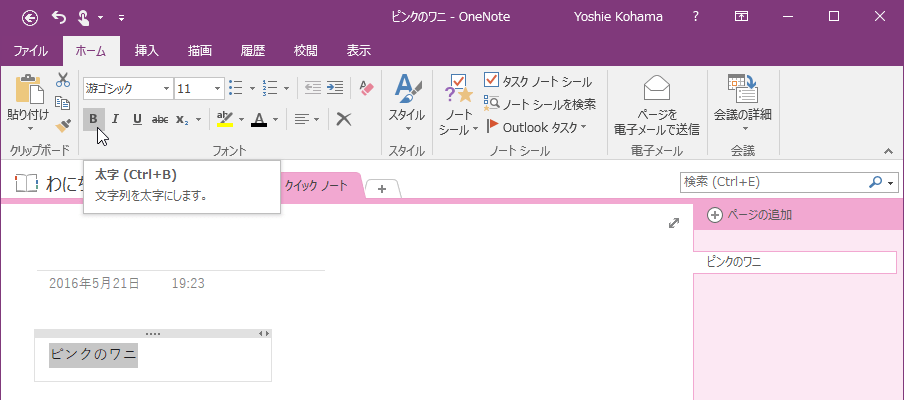Viewport: 904px width, 400px height.
Task: Switch to the 挿入 (Insert) tab
Action: [146, 51]
